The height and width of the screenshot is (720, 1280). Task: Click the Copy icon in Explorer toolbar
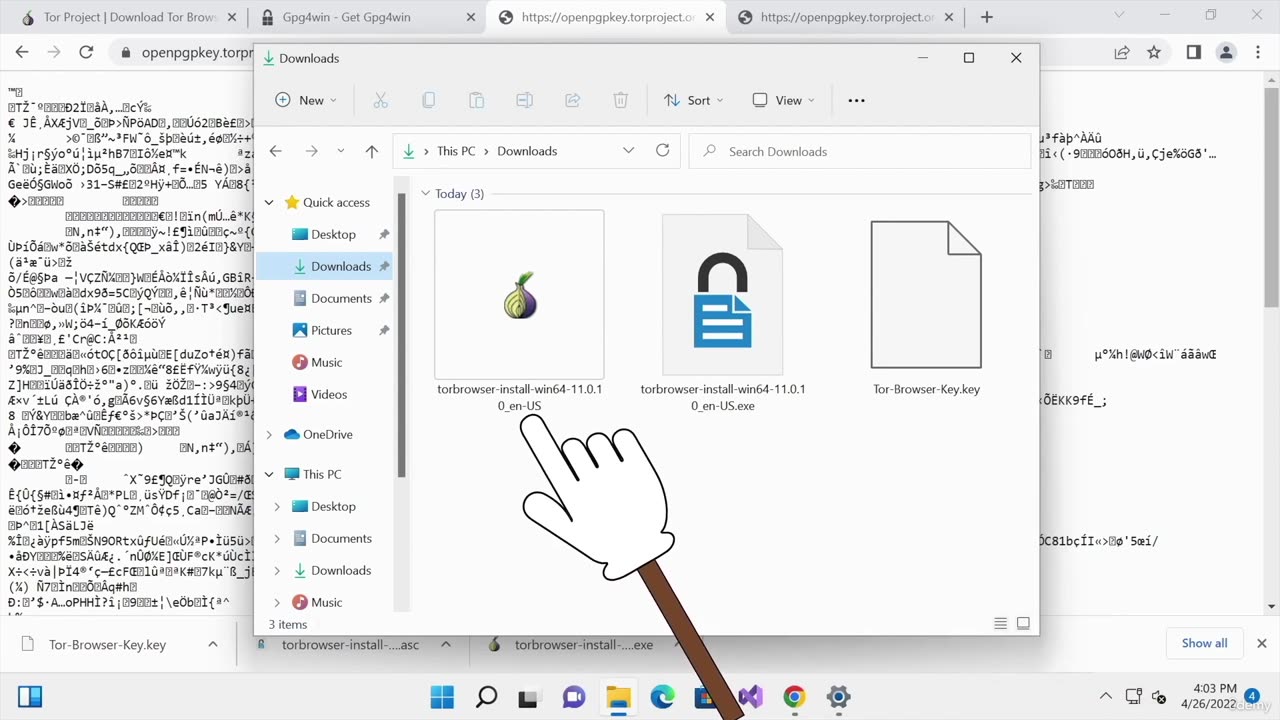(x=428, y=100)
